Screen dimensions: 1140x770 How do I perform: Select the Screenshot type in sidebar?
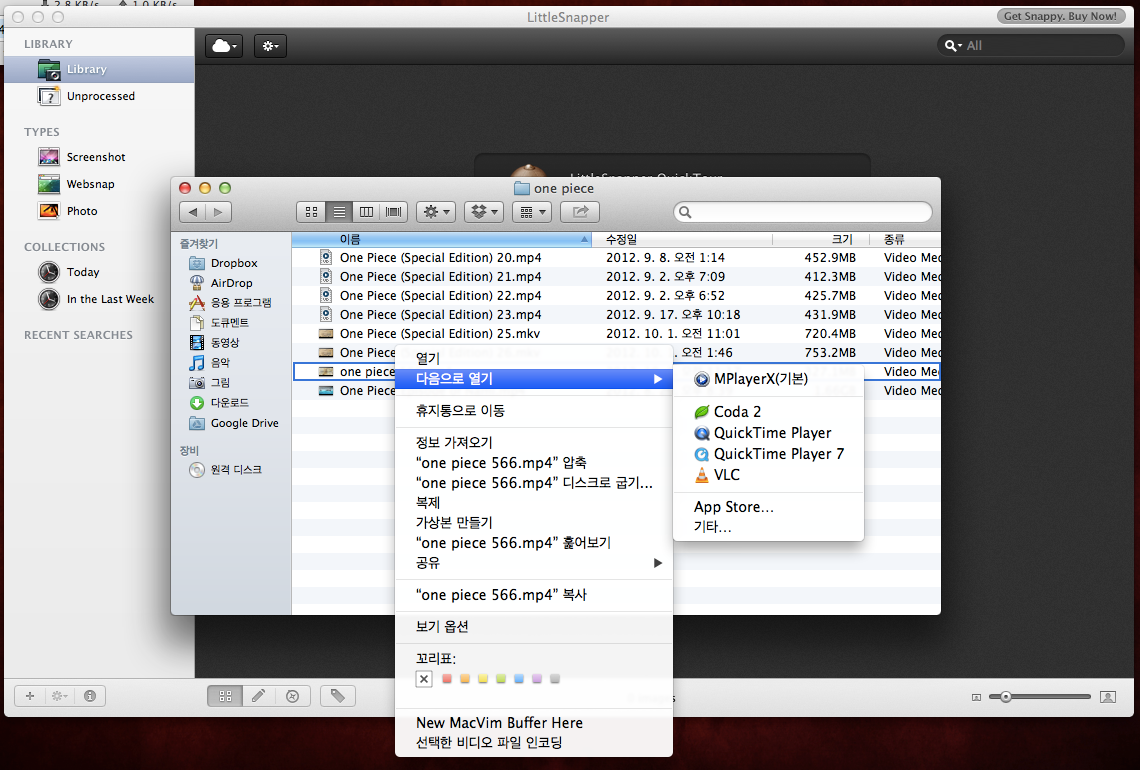click(x=95, y=157)
